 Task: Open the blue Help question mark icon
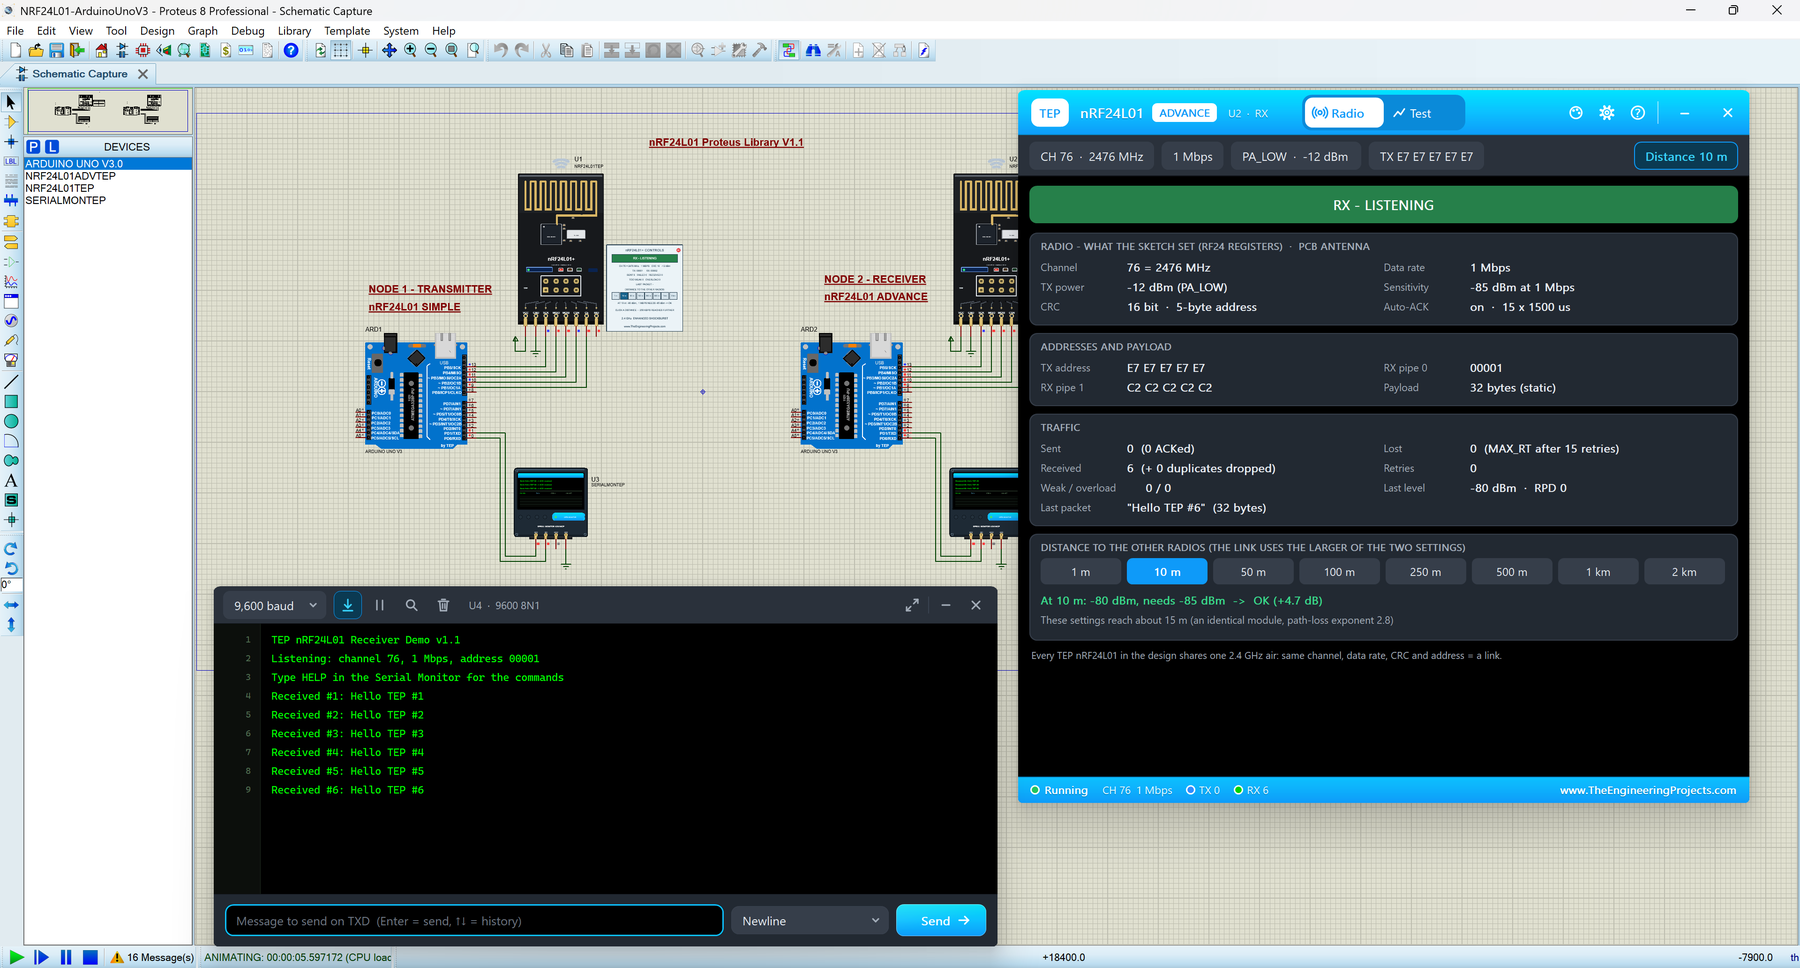(291, 50)
